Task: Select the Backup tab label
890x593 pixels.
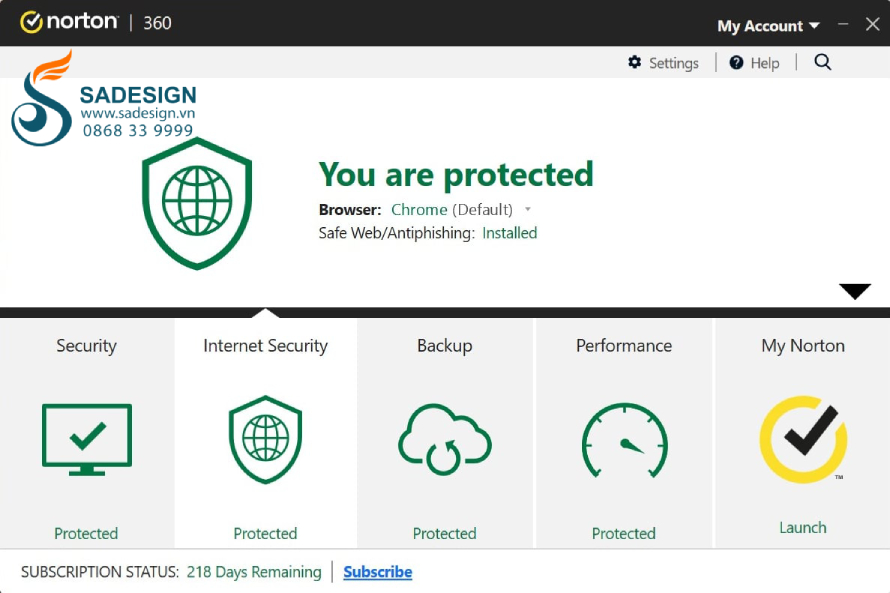Action: pyautogui.click(x=444, y=346)
